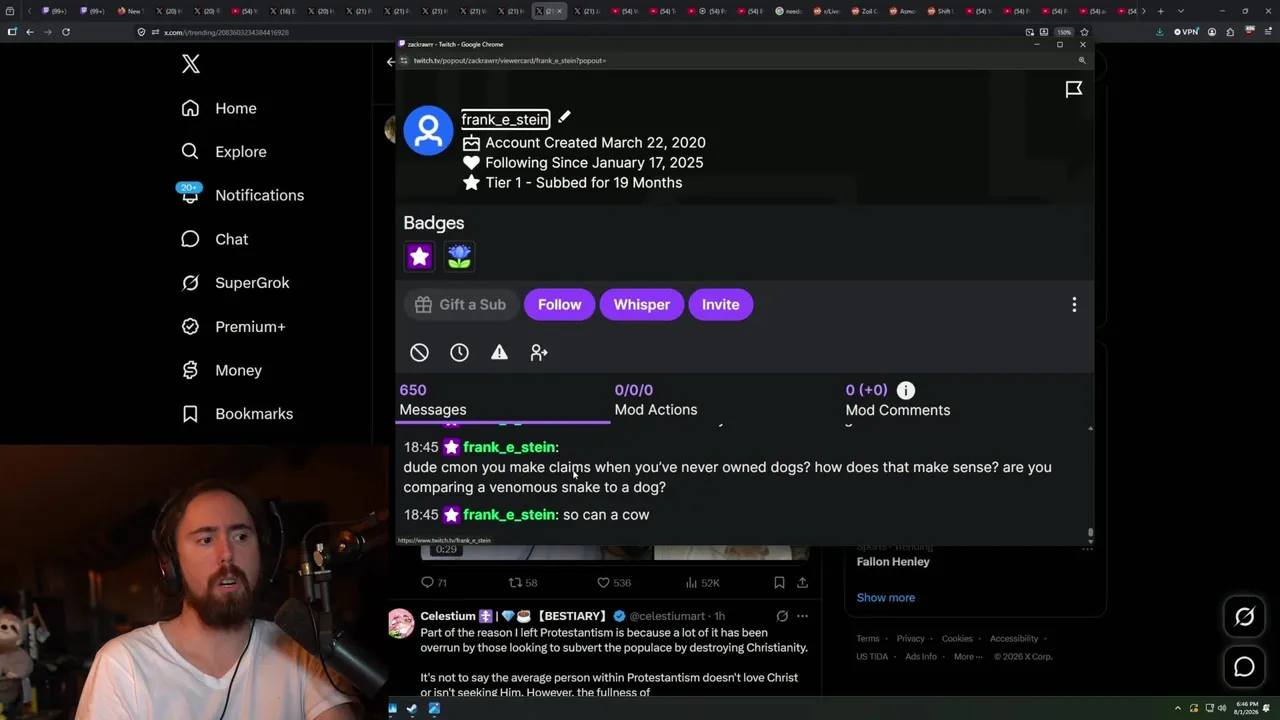Click the back arrow on the X page
Viewport: 1280px width, 720px height.
[x=391, y=62]
